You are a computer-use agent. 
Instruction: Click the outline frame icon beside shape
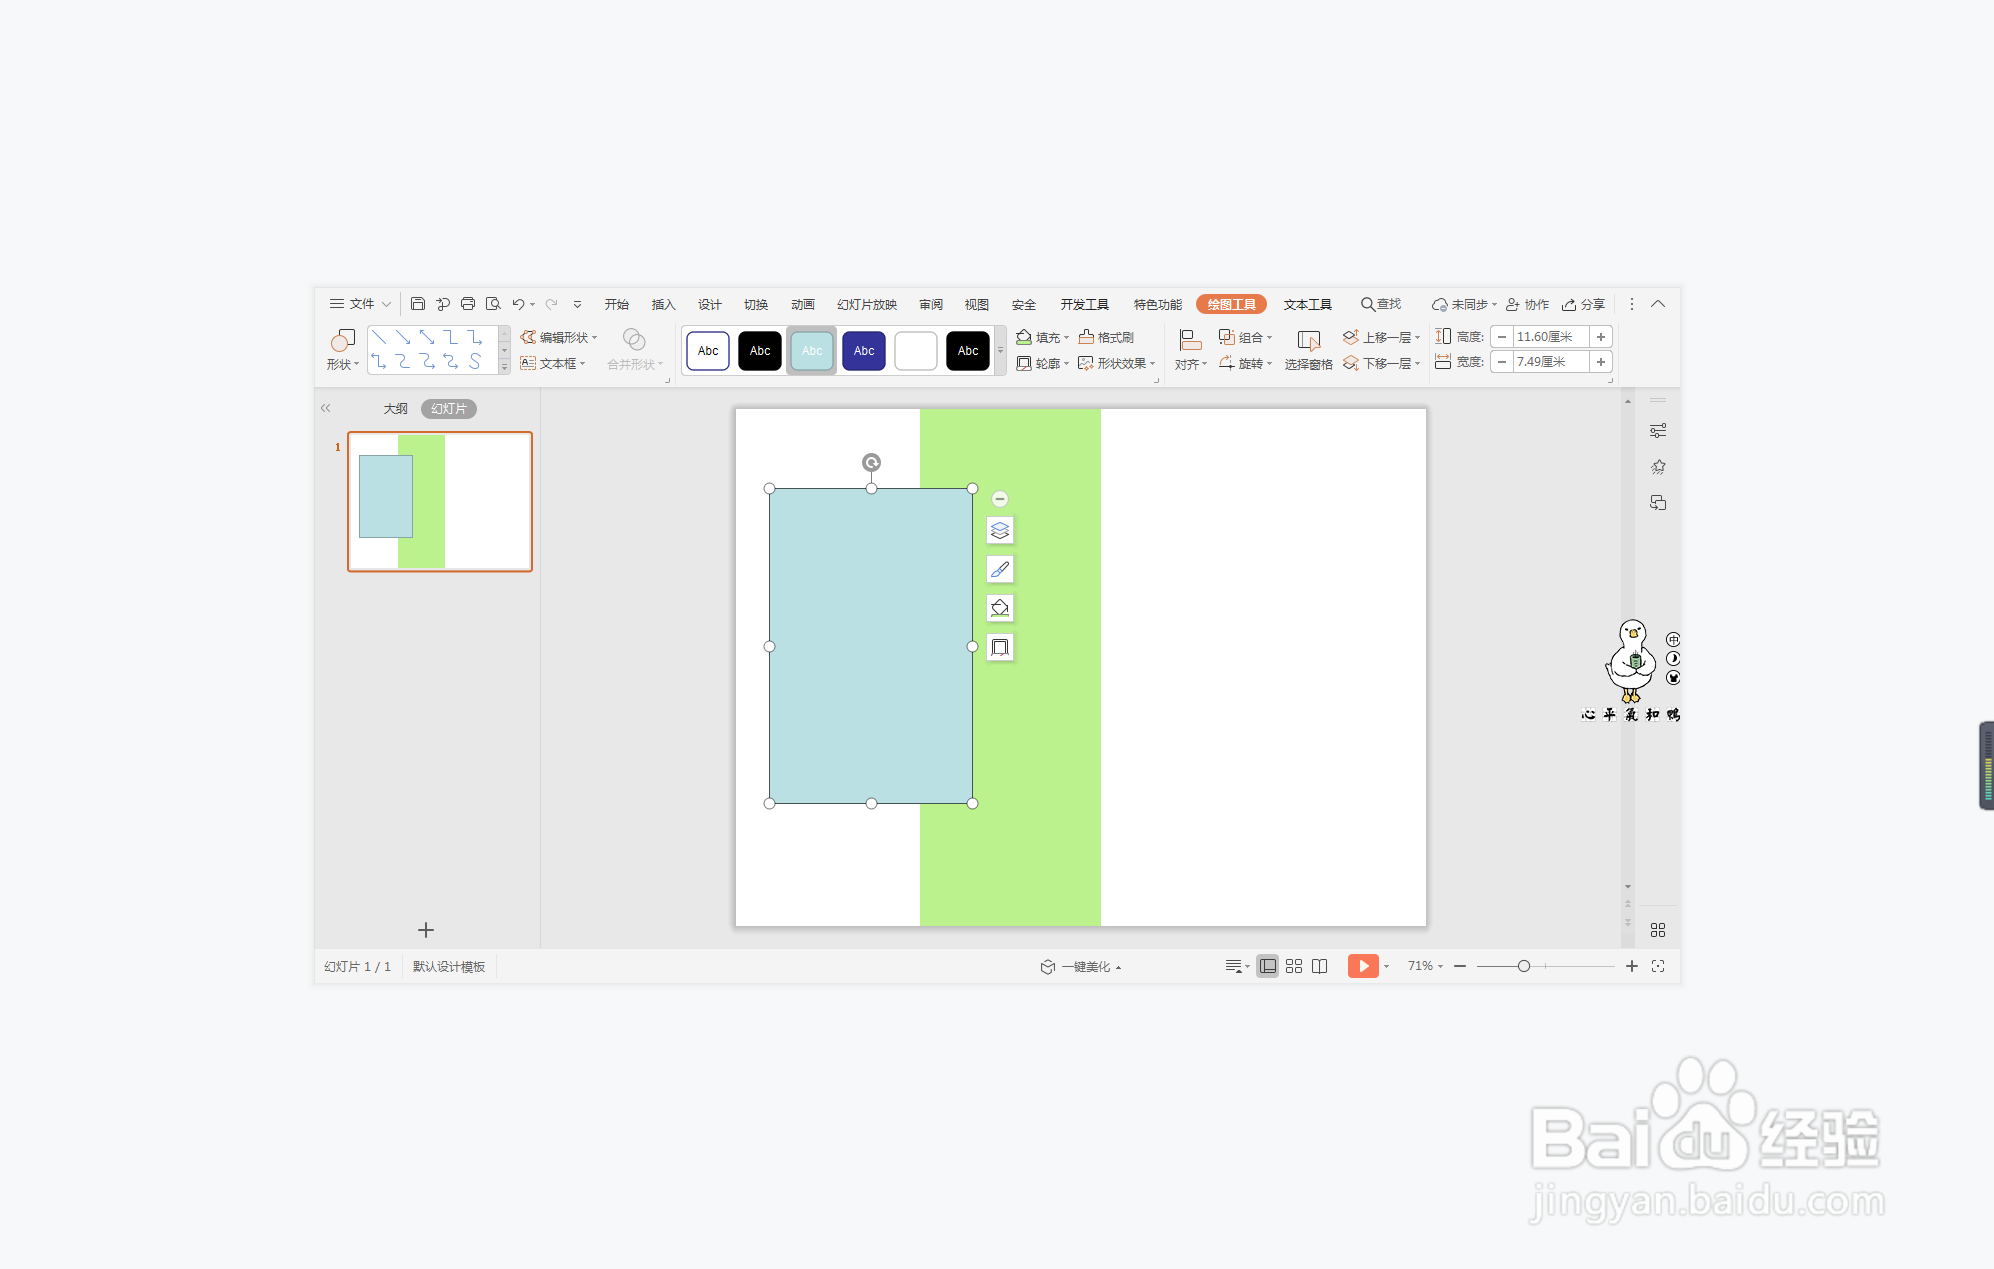(1000, 647)
